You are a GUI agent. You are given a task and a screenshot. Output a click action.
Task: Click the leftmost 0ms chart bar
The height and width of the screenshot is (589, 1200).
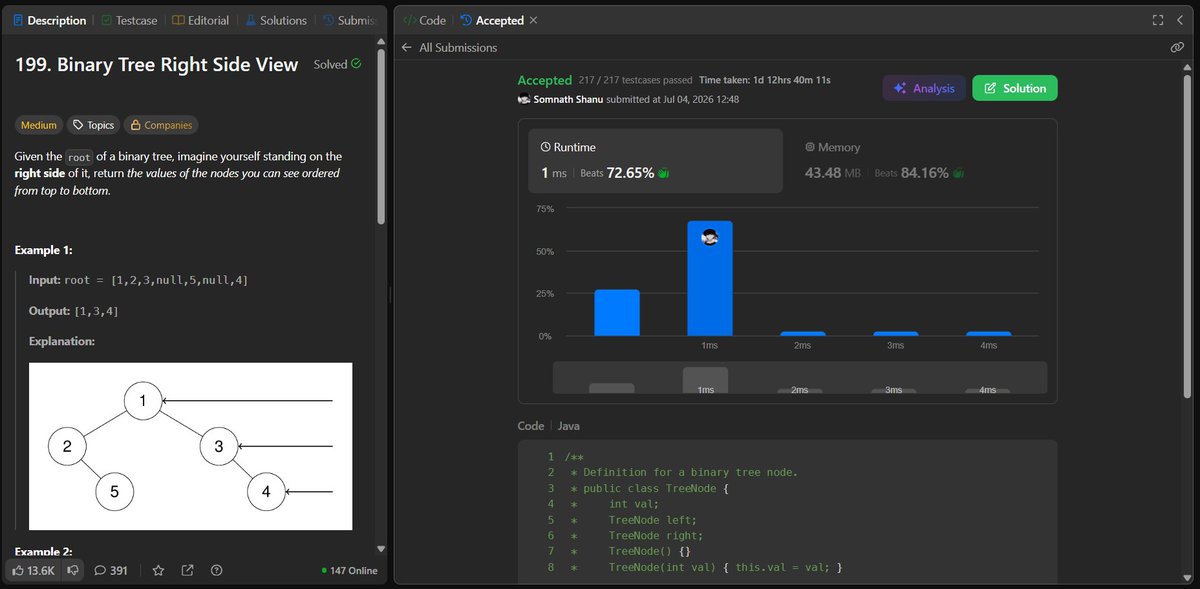(617, 313)
